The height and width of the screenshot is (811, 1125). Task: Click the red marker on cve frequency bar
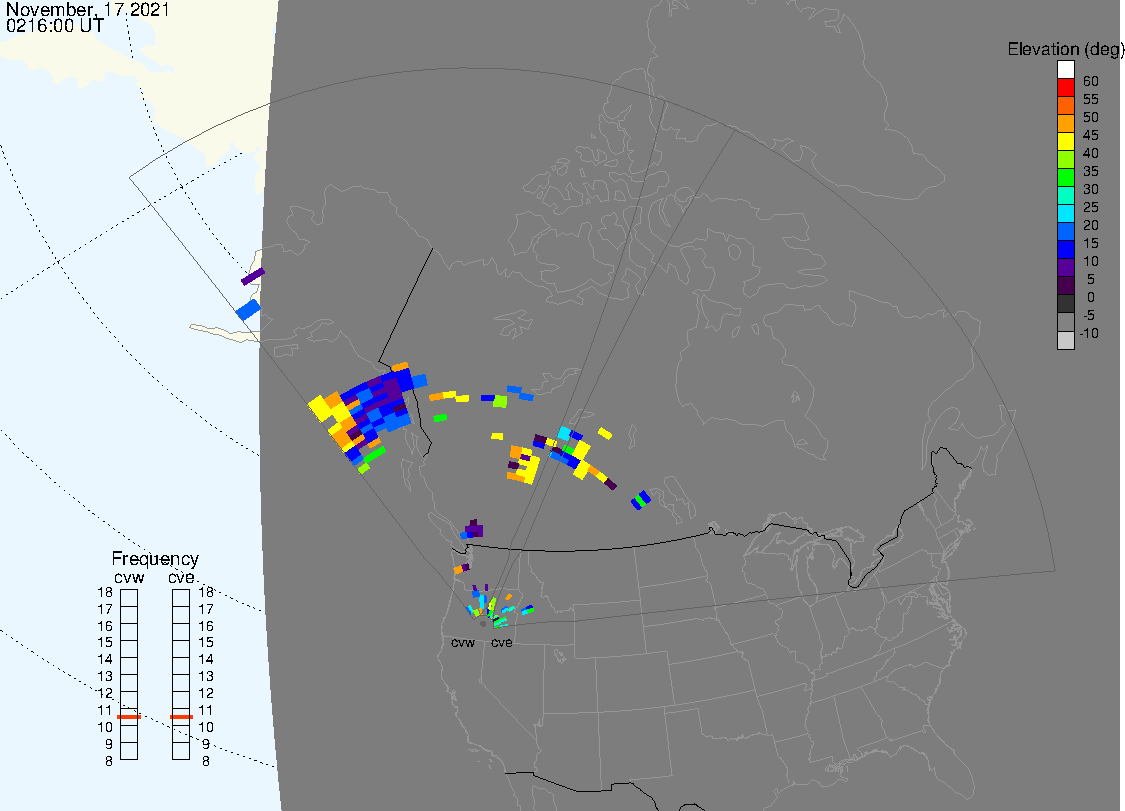[x=182, y=717]
